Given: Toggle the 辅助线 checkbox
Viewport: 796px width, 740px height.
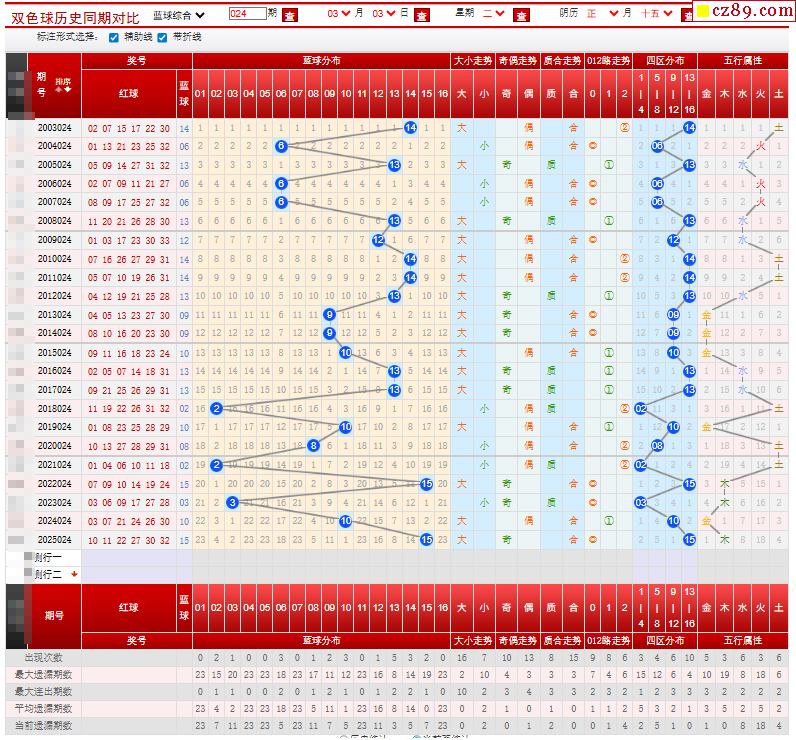Looking at the screenshot, I should click(x=113, y=37).
